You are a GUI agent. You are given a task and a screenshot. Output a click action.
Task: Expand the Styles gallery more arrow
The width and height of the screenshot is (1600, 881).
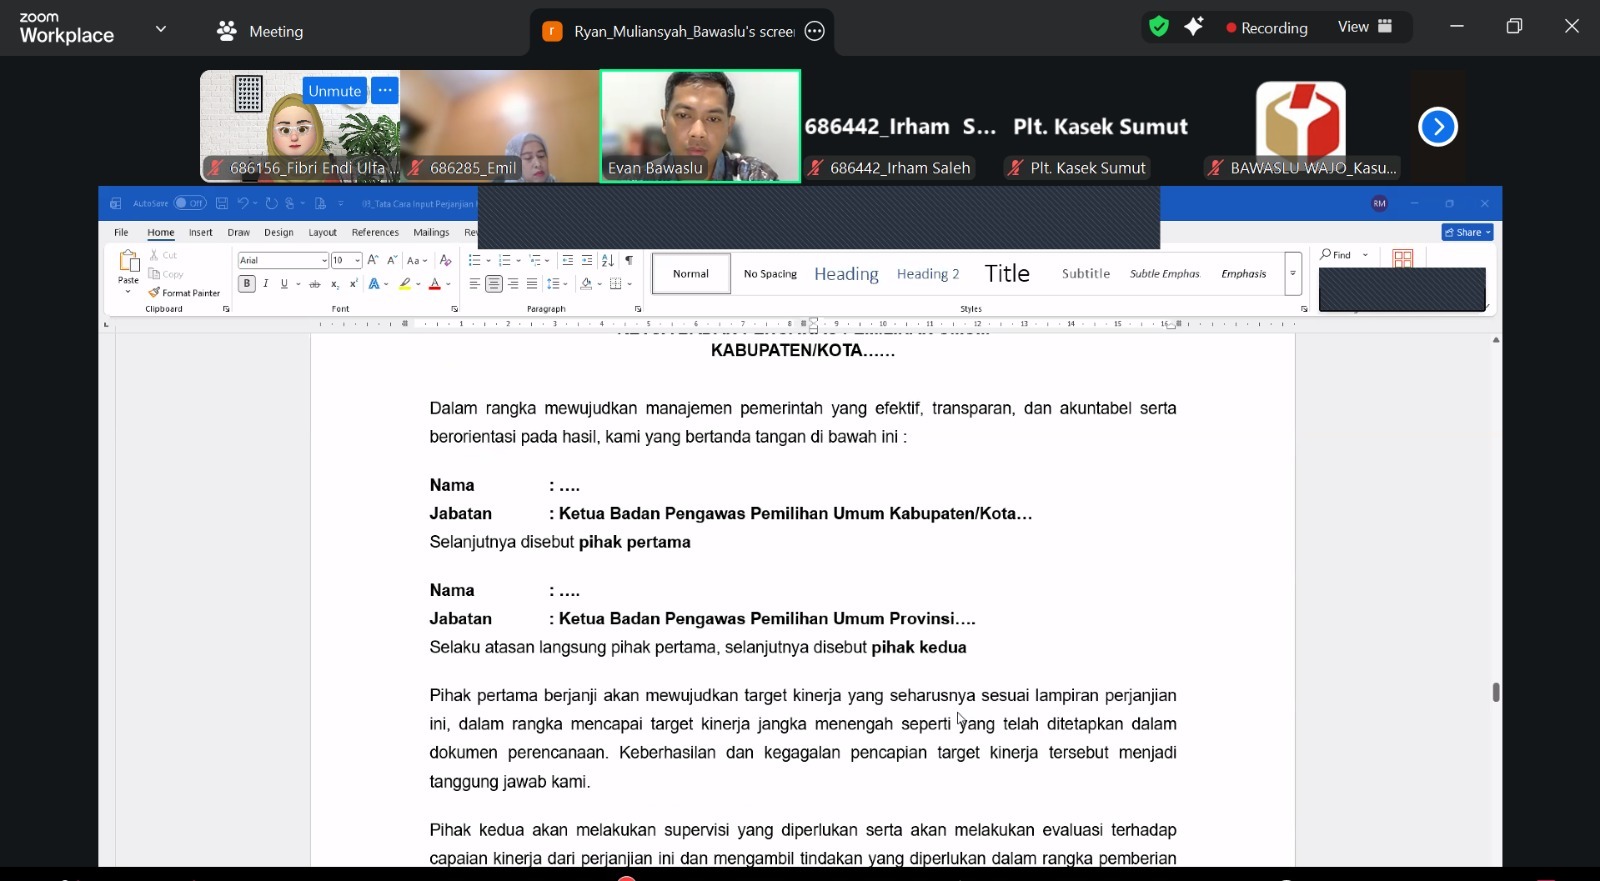coord(1293,274)
